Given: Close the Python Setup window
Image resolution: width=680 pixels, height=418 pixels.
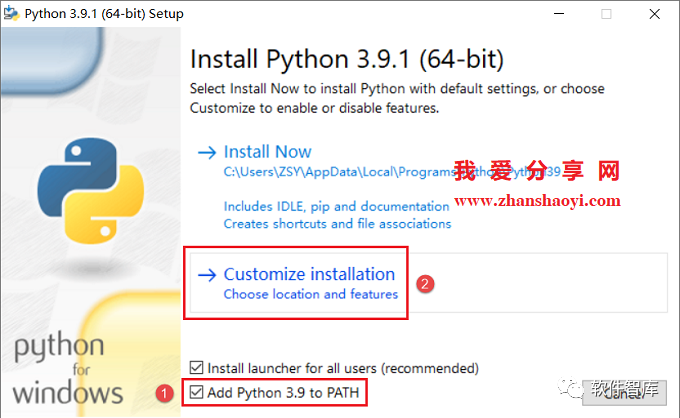Looking at the screenshot, I should point(658,14).
